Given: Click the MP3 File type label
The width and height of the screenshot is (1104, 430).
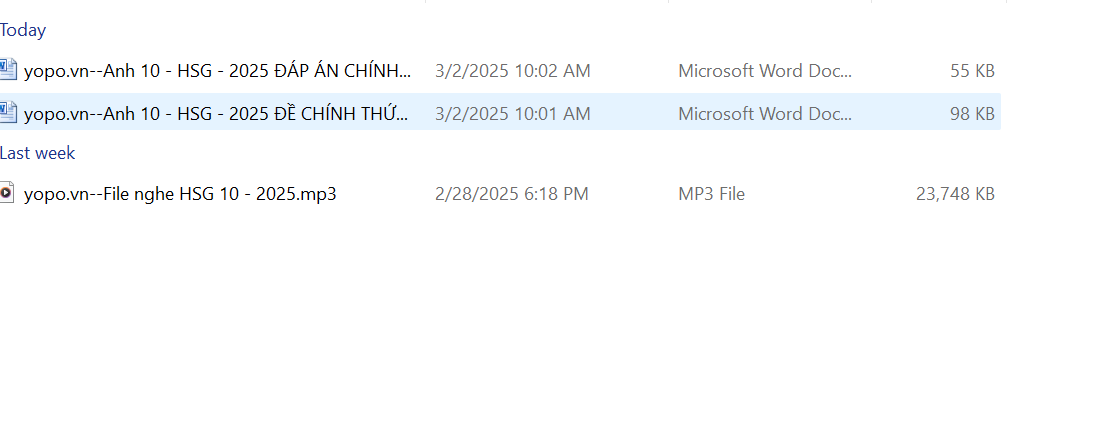Looking at the screenshot, I should click(x=711, y=194).
